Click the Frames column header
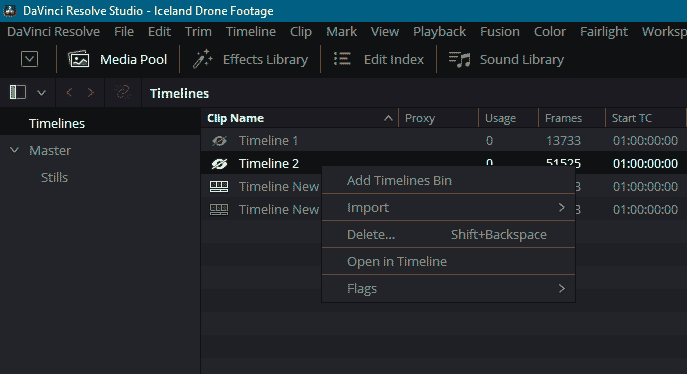The width and height of the screenshot is (687, 374). tap(563, 118)
